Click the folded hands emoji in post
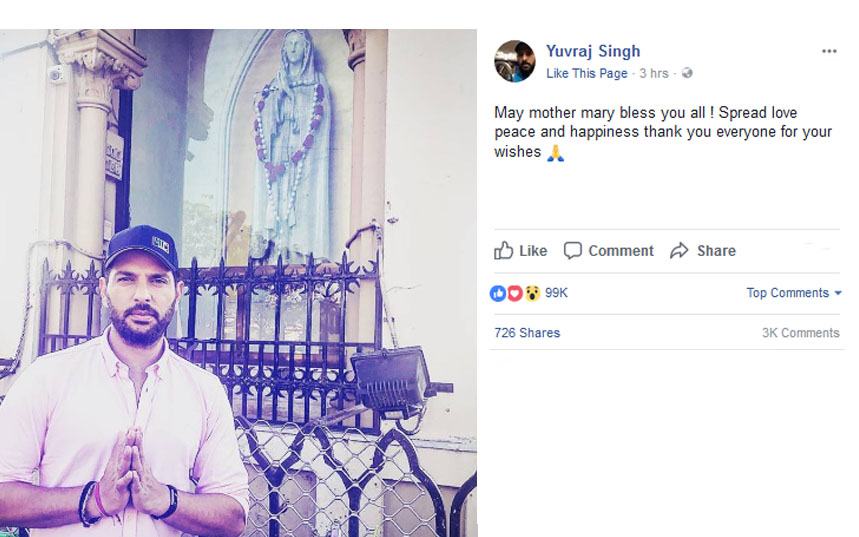Screen dimensions: 859x537 [555, 153]
